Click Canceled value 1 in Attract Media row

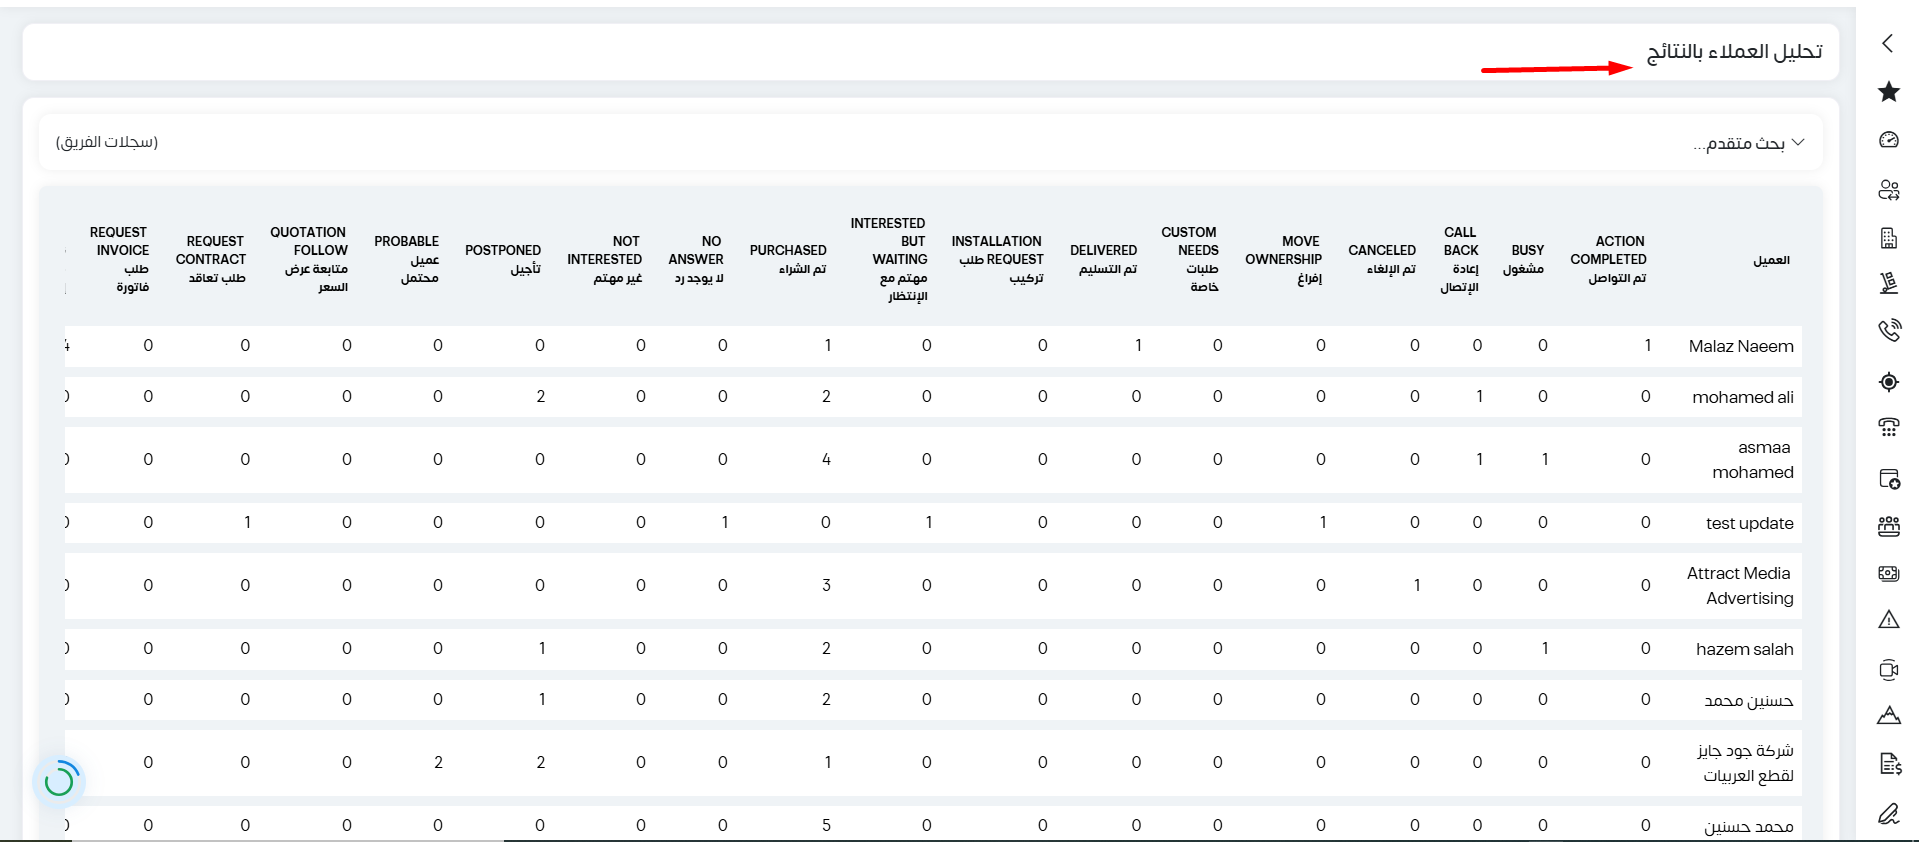(x=1417, y=586)
